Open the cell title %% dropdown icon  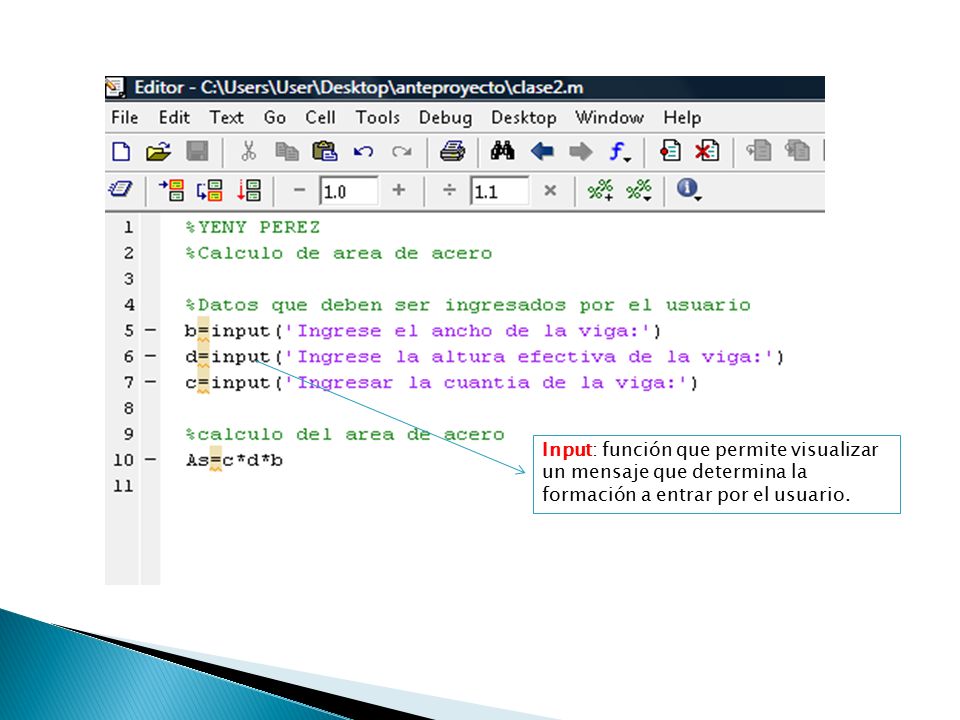coord(639,190)
